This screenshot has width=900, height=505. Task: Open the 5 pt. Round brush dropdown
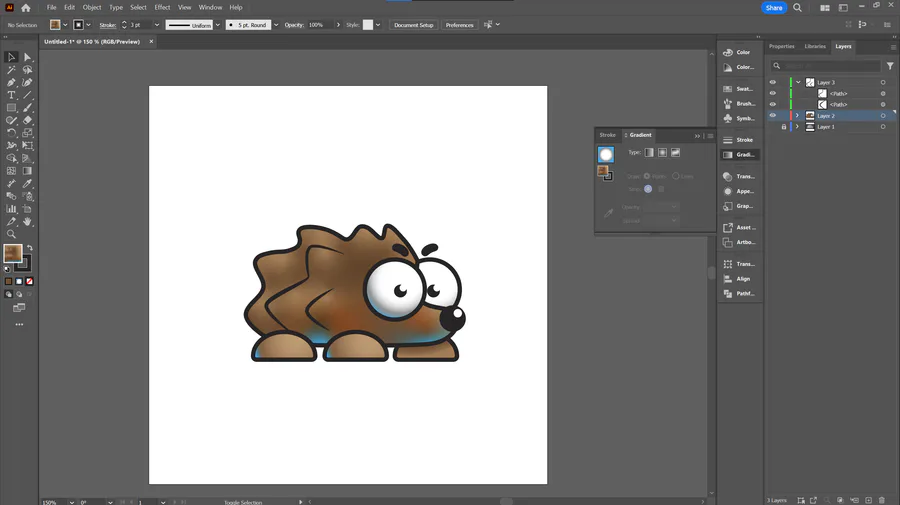276,25
